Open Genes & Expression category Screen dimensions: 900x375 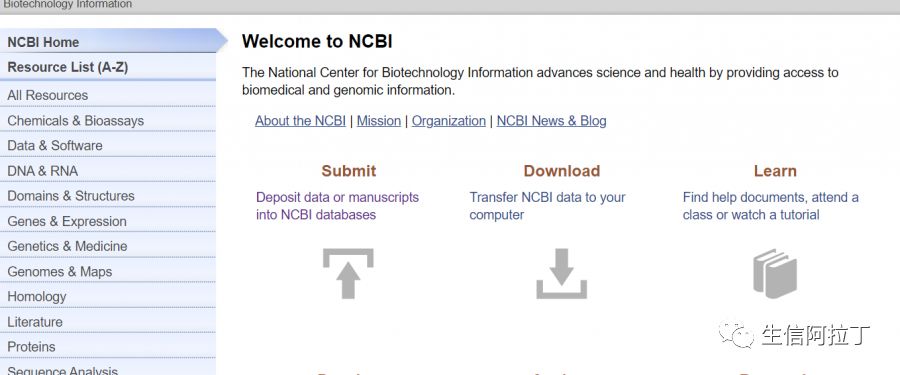(108, 221)
